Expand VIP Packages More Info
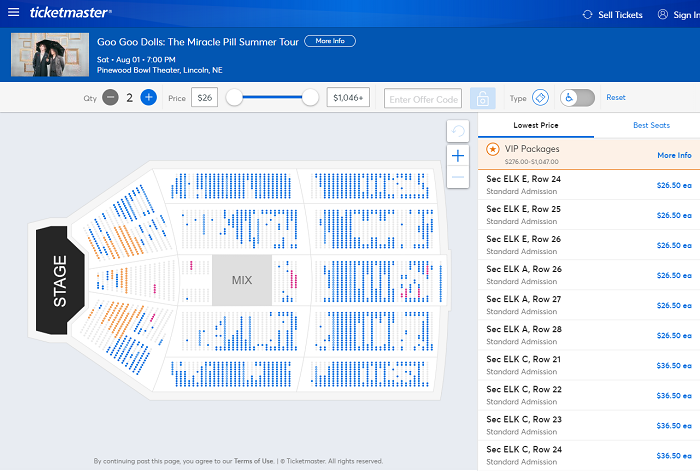Viewport: 700px width, 471px height. click(673, 155)
